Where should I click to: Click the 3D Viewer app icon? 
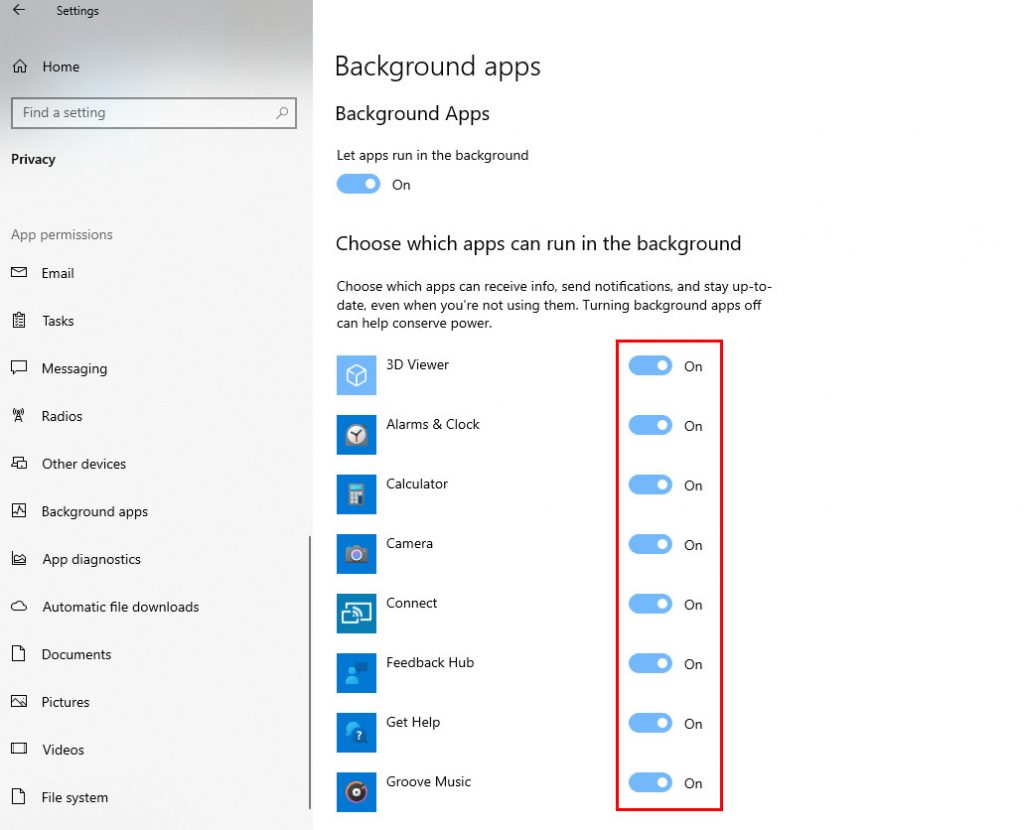356,375
